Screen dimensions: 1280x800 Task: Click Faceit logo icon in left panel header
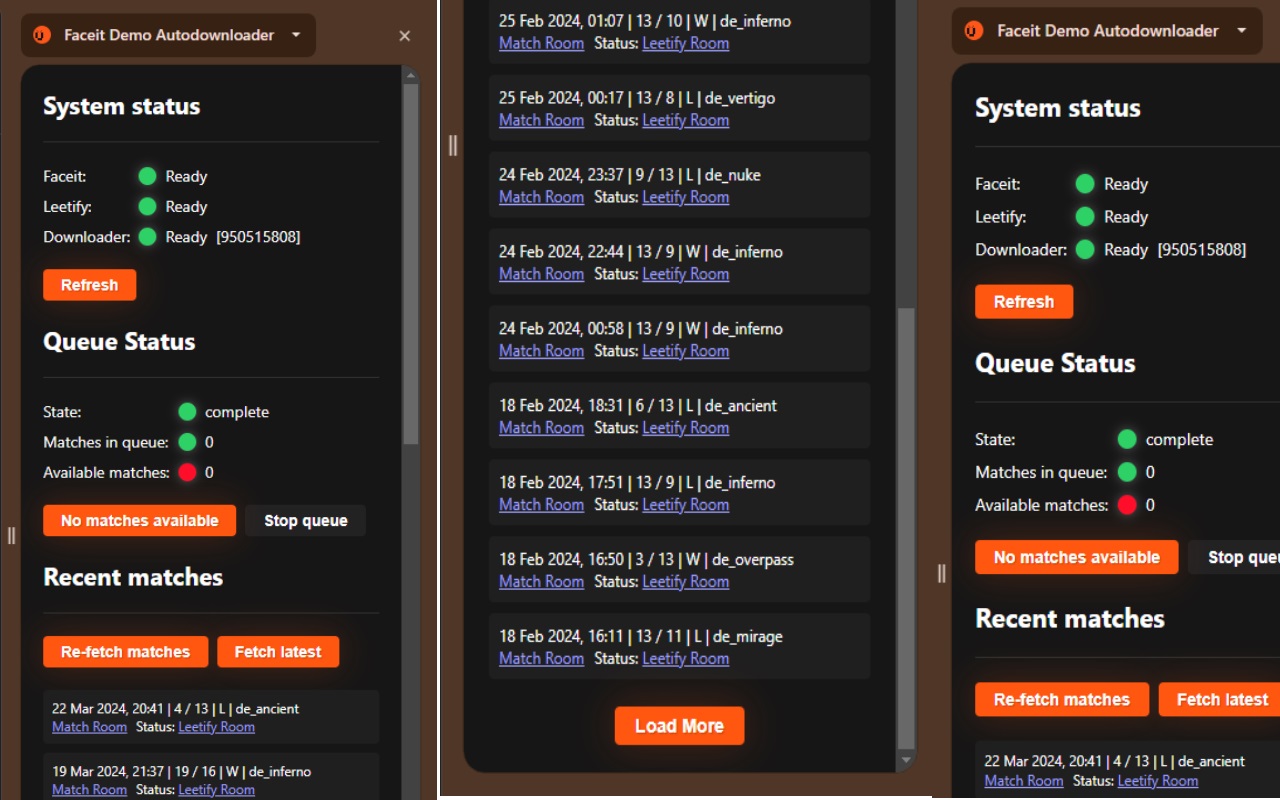pyautogui.click(x=41, y=35)
